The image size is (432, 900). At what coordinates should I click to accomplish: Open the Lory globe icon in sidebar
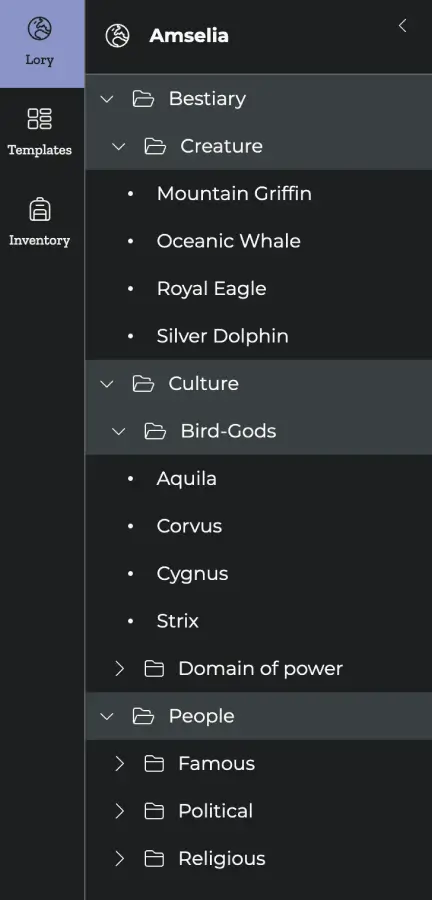[40, 29]
